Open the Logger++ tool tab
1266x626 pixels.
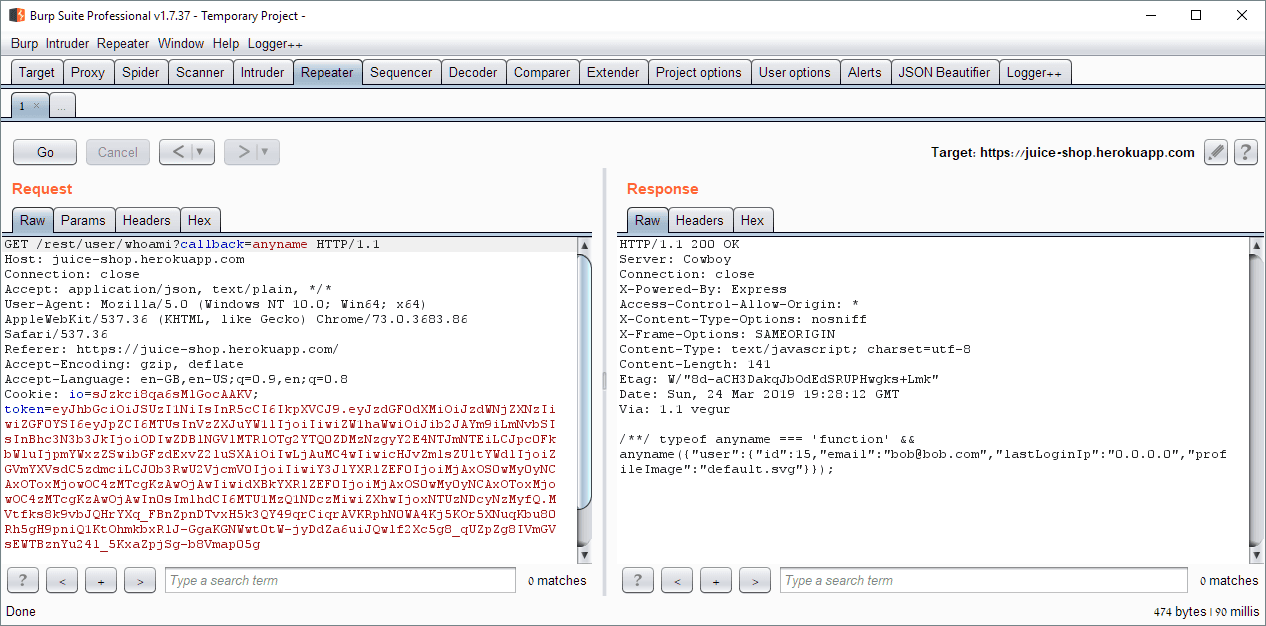pos(1034,72)
